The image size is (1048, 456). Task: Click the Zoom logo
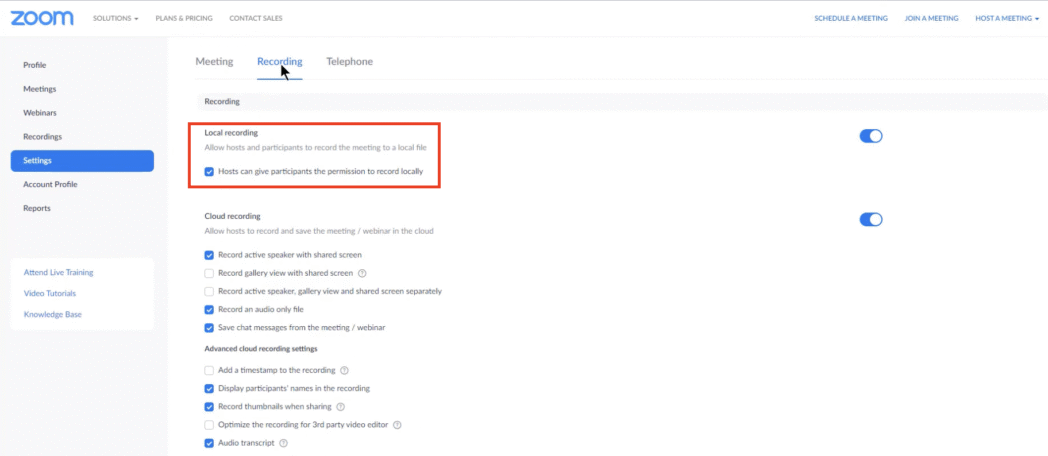coord(42,18)
